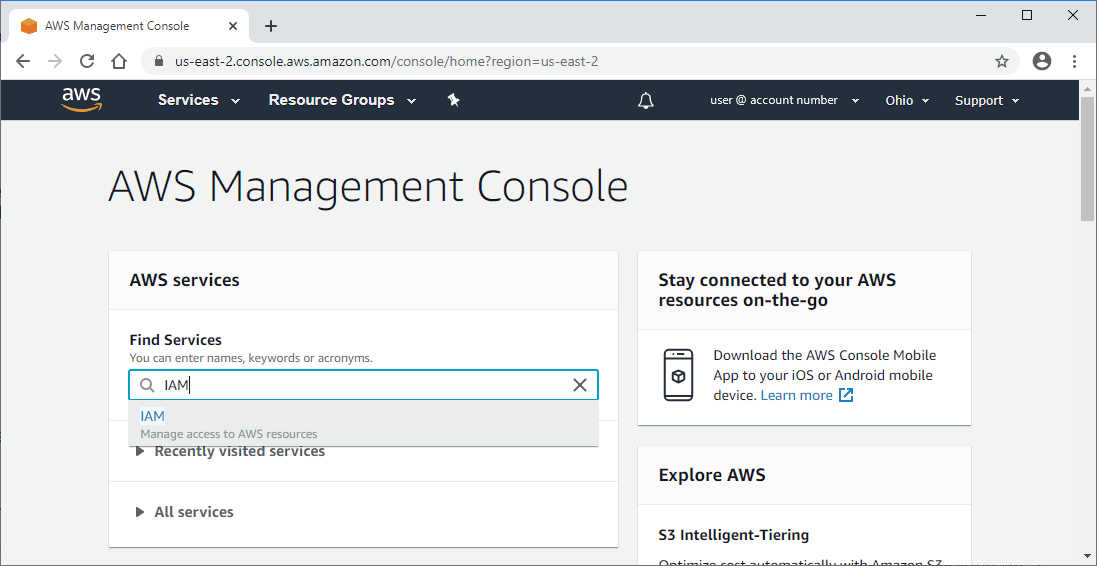
Task: Click in the Find Services search field
Action: pyautogui.click(x=363, y=385)
